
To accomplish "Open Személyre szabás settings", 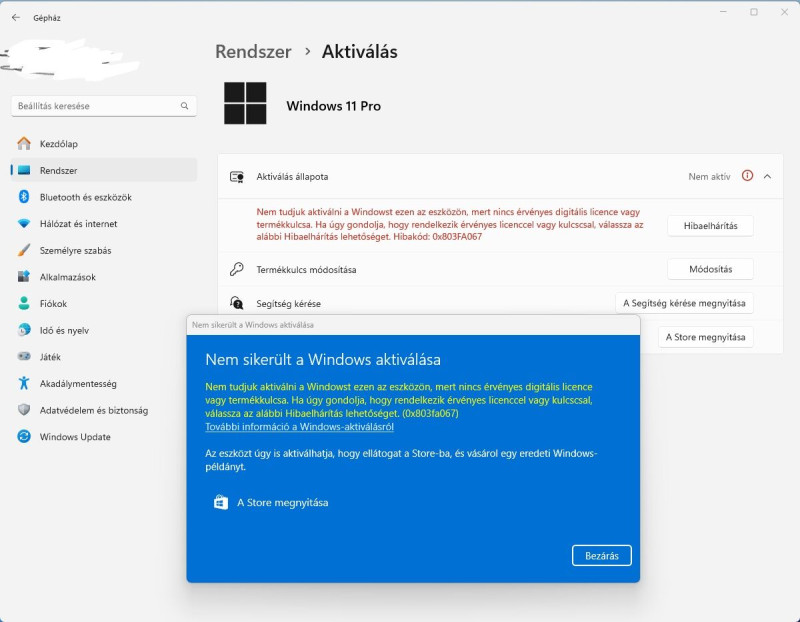I will [104, 250].
